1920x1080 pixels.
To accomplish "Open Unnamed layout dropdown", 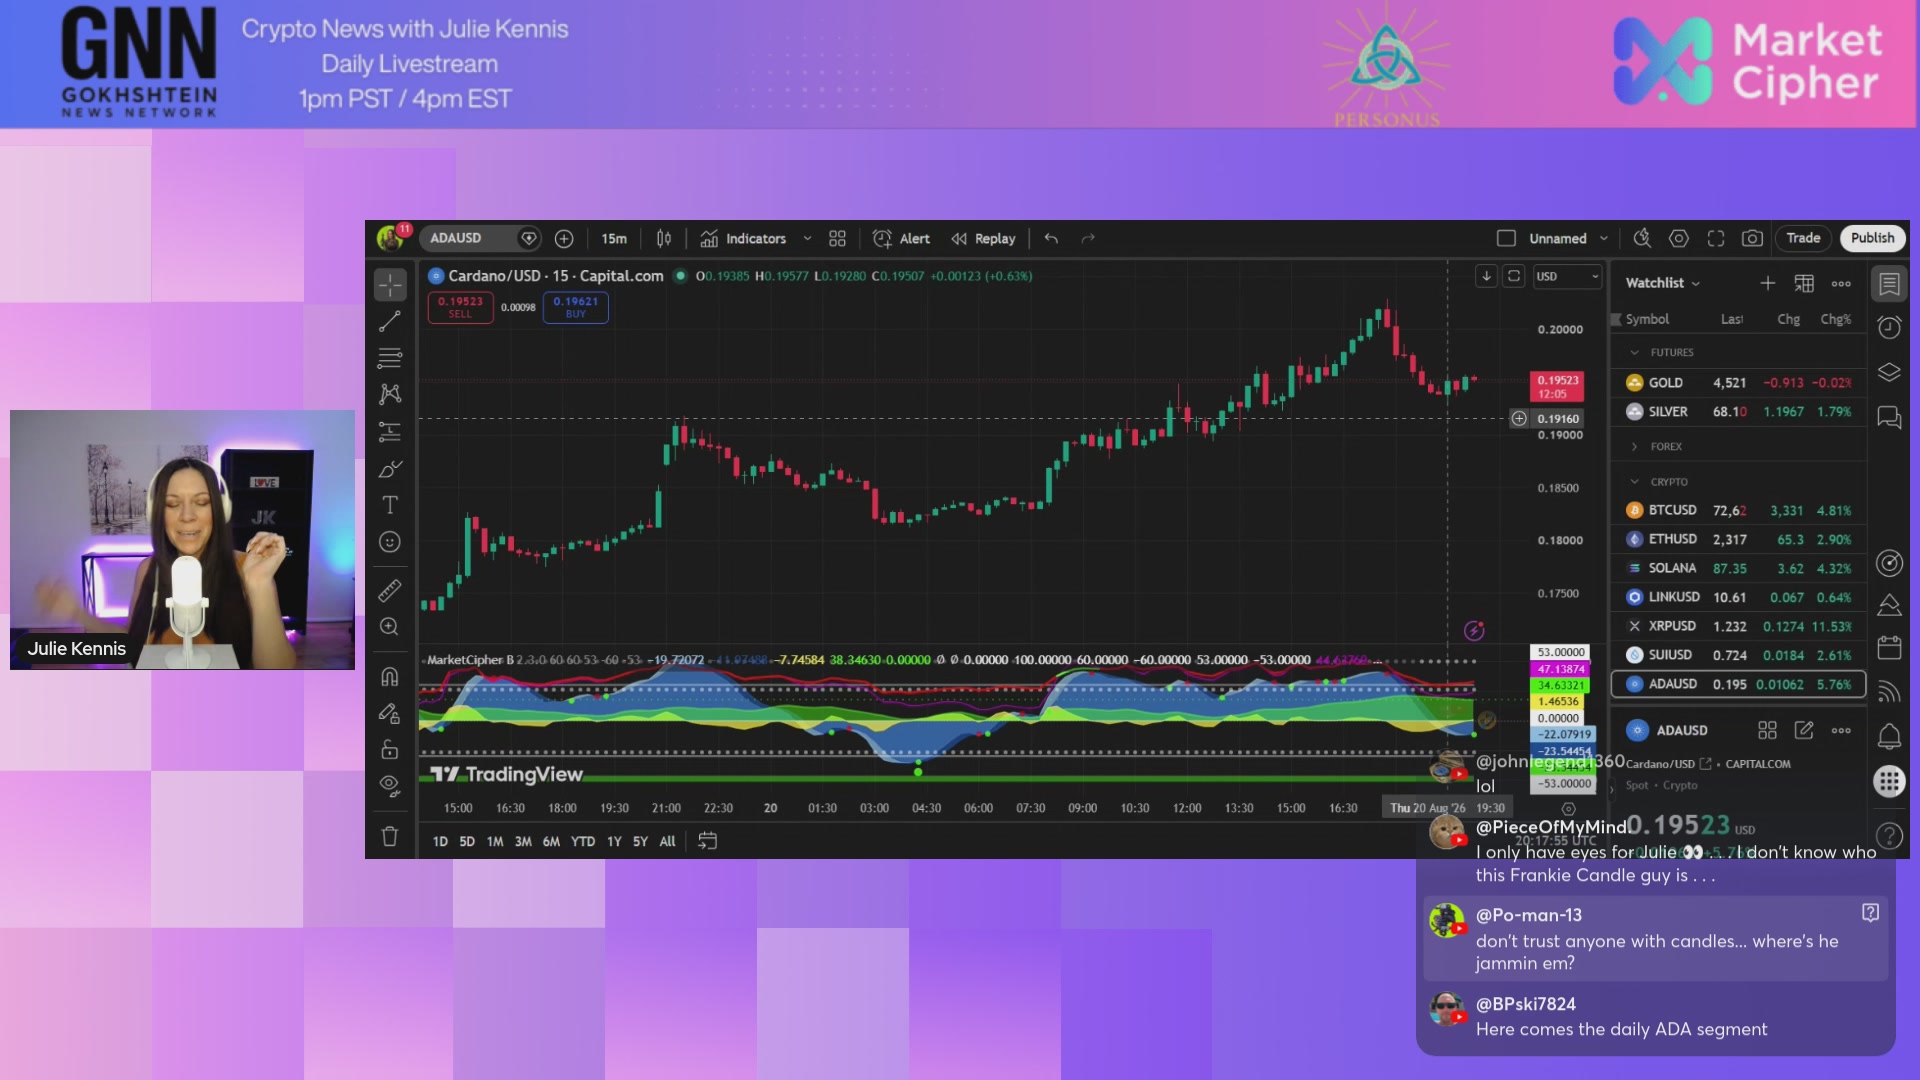I will click(x=1604, y=238).
